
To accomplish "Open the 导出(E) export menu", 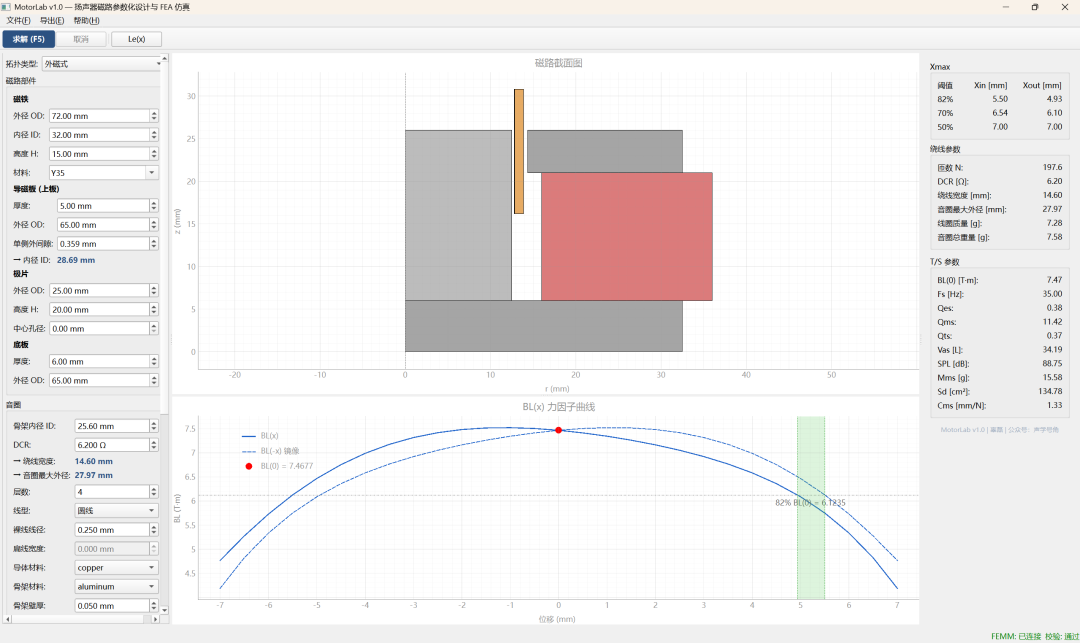I will pyautogui.click(x=52, y=20).
